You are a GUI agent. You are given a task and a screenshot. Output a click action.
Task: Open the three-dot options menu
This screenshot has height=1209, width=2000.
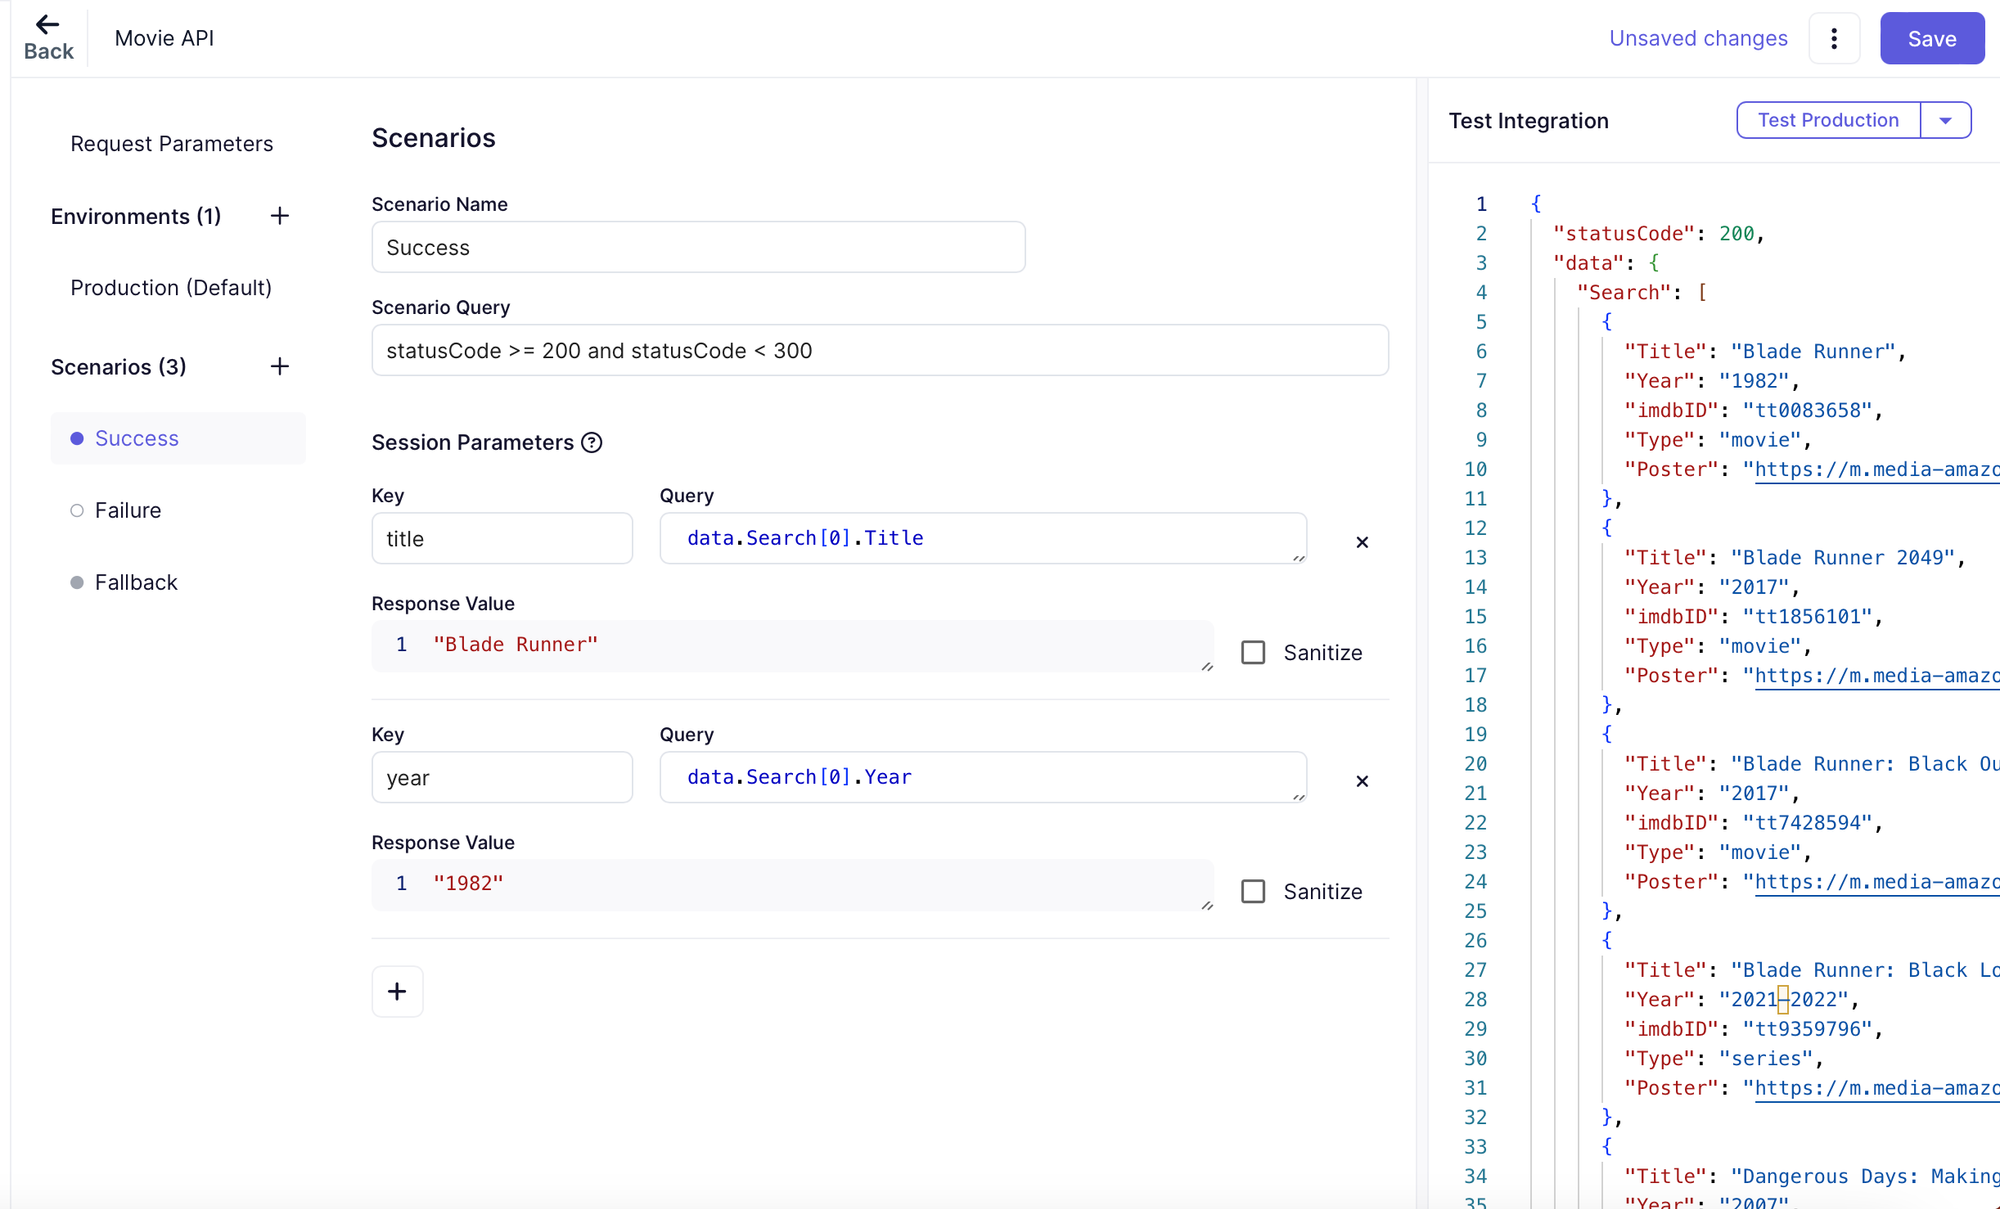(1834, 39)
